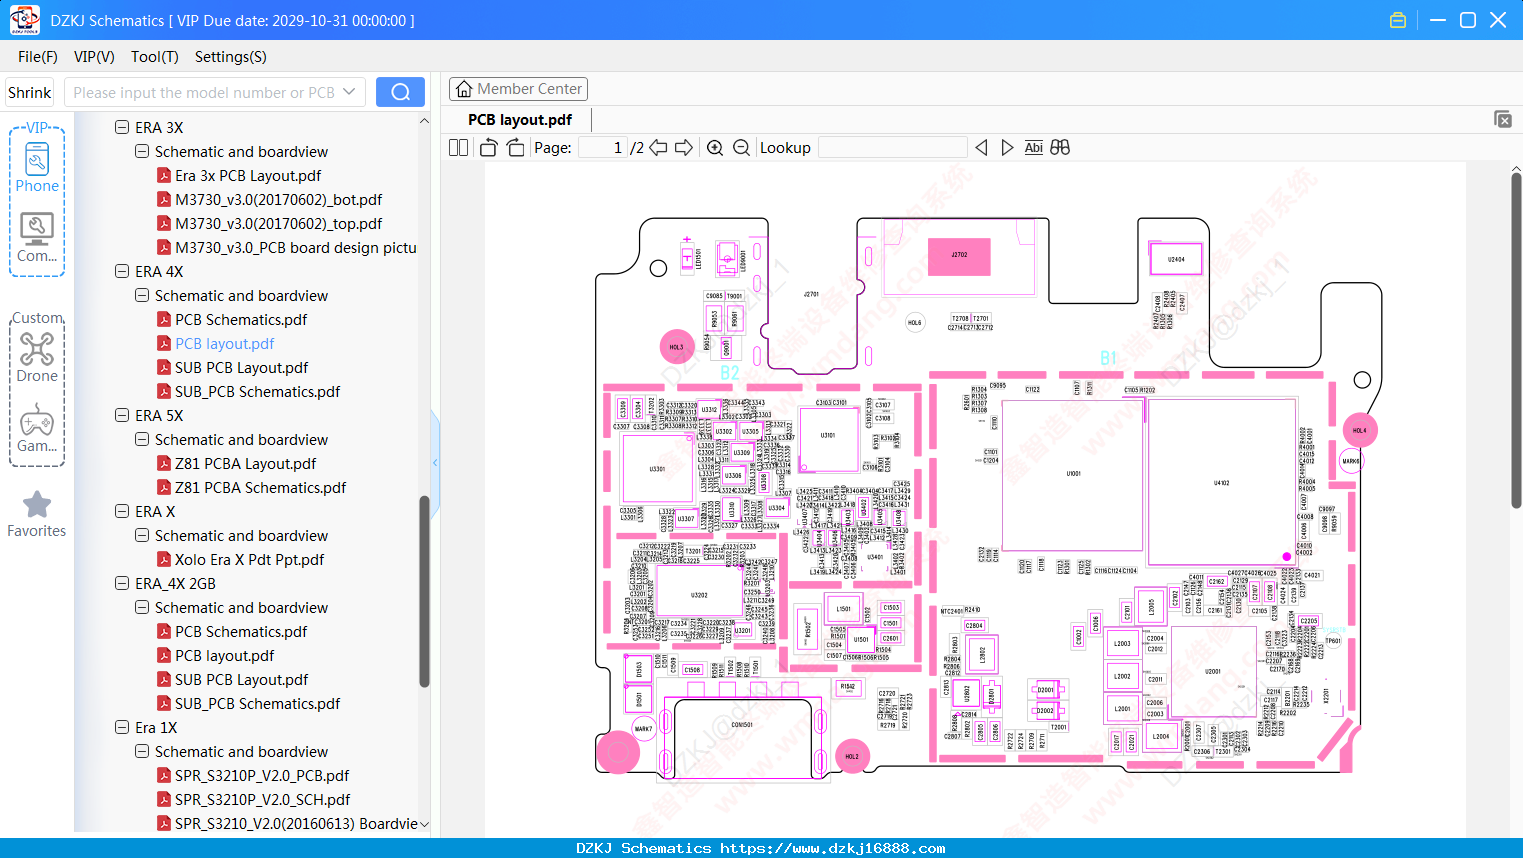Open SPR_S3210P_V2.0_SCH.pdf
Viewport: 1523px width, 858px height.
coord(262,799)
